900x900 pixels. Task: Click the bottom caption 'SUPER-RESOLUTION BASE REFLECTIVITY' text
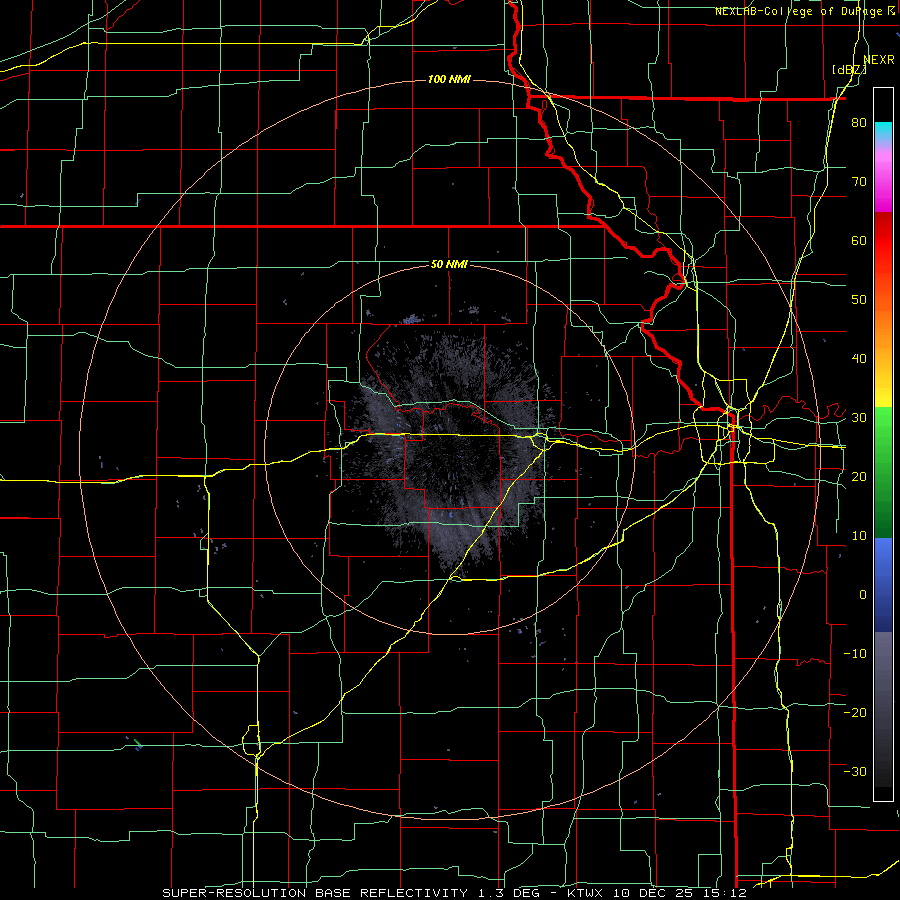click(x=315, y=893)
